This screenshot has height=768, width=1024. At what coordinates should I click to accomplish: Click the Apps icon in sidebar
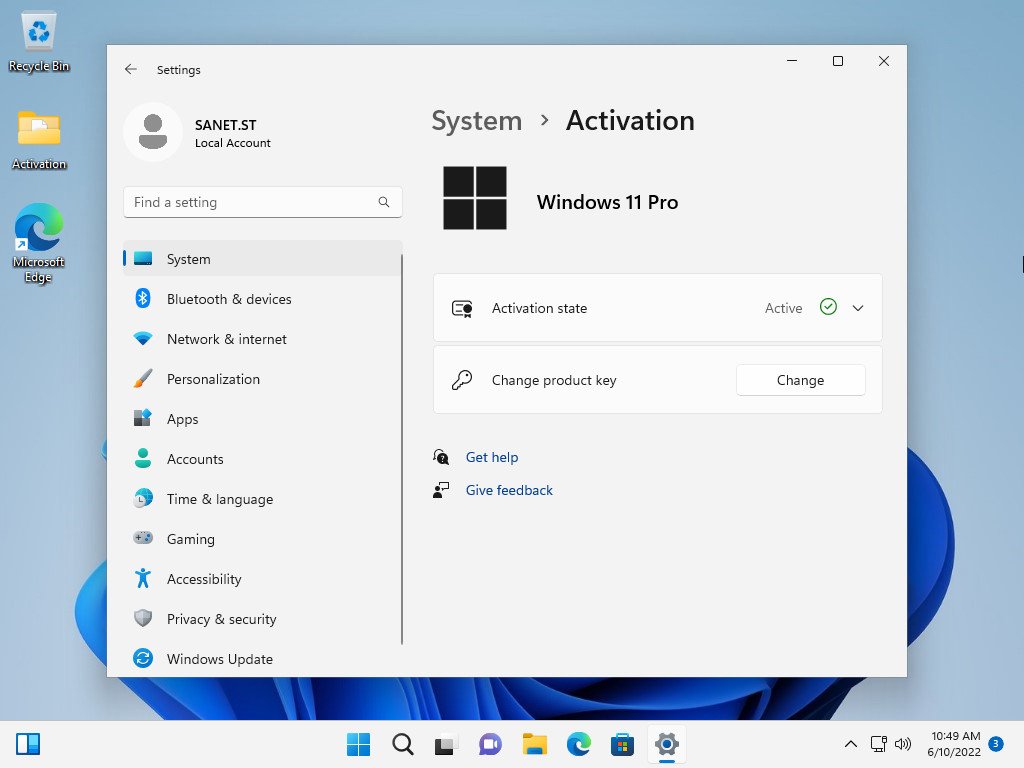(143, 418)
